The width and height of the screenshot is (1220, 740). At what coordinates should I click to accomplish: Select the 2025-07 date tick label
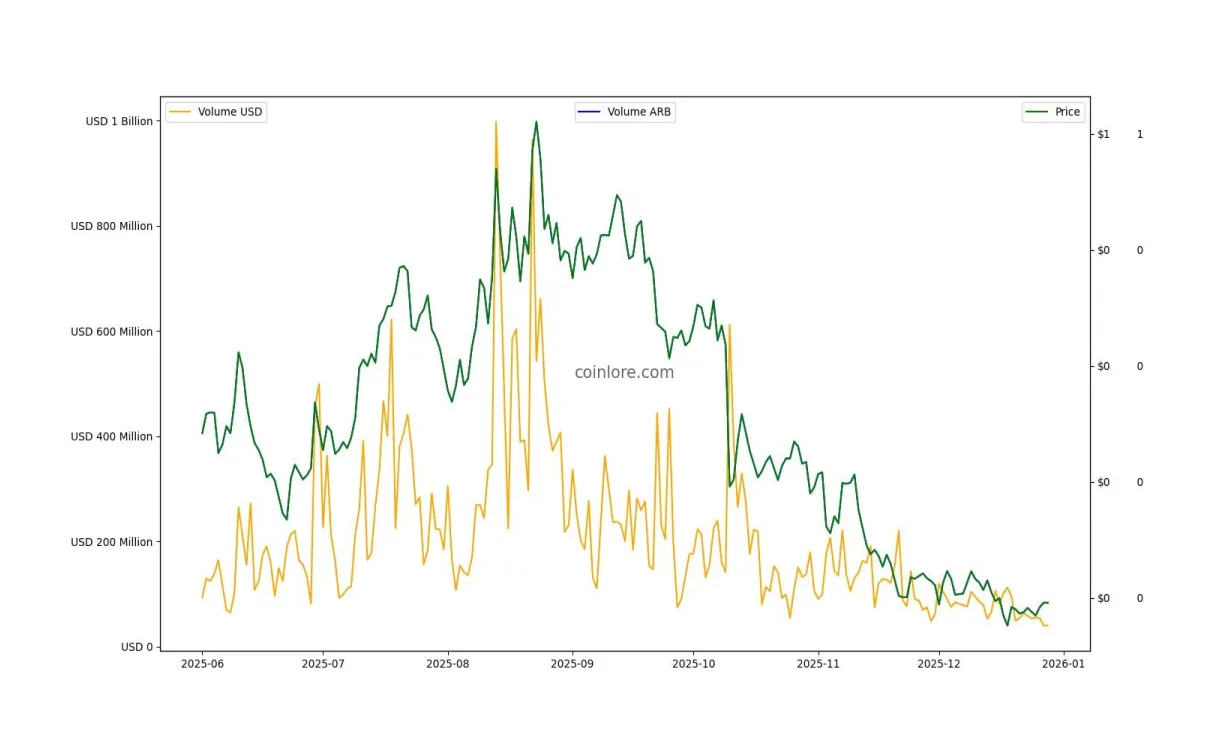click(x=325, y=663)
